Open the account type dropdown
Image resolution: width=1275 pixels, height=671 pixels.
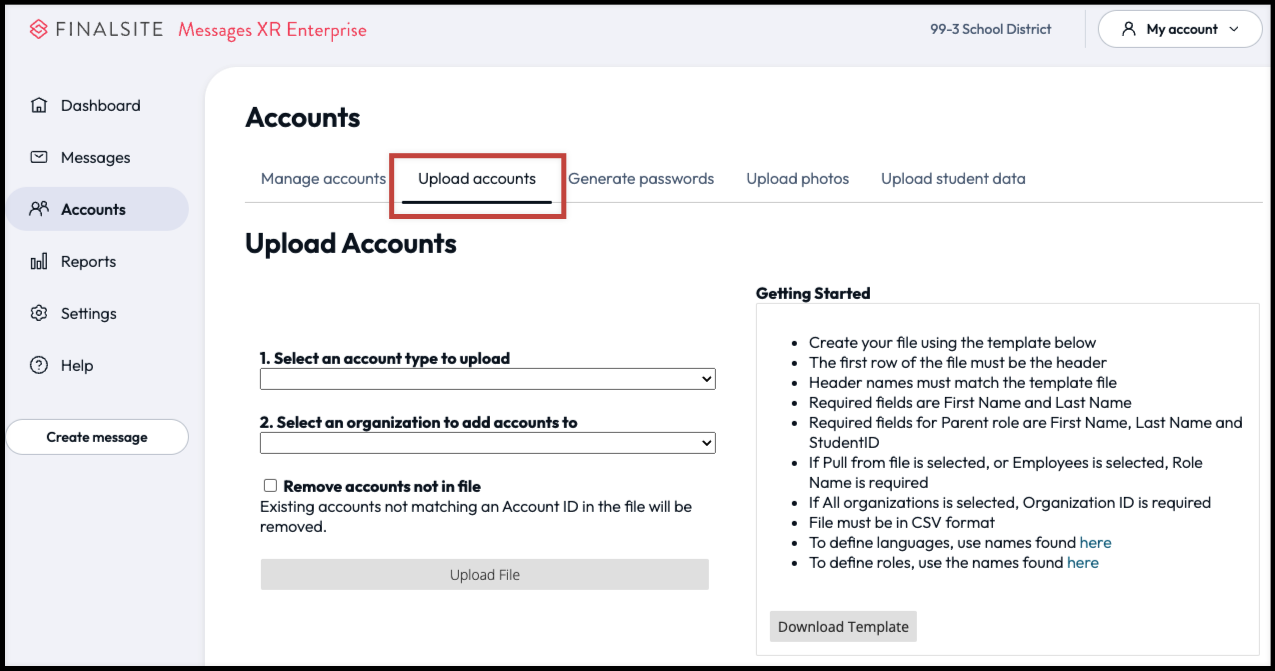click(x=487, y=379)
